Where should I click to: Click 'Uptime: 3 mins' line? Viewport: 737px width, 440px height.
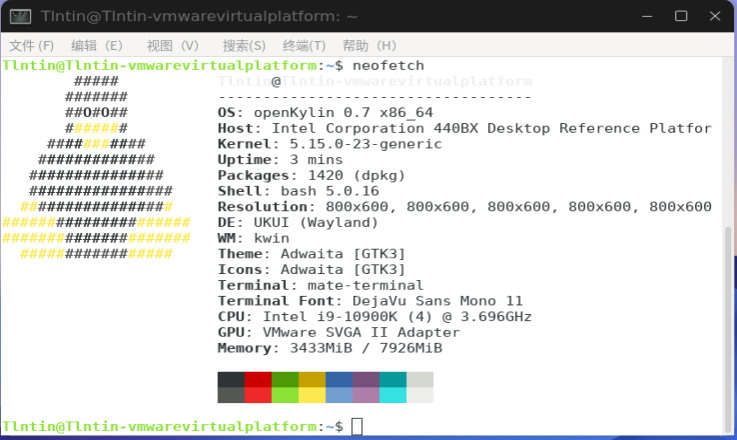pos(280,160)
